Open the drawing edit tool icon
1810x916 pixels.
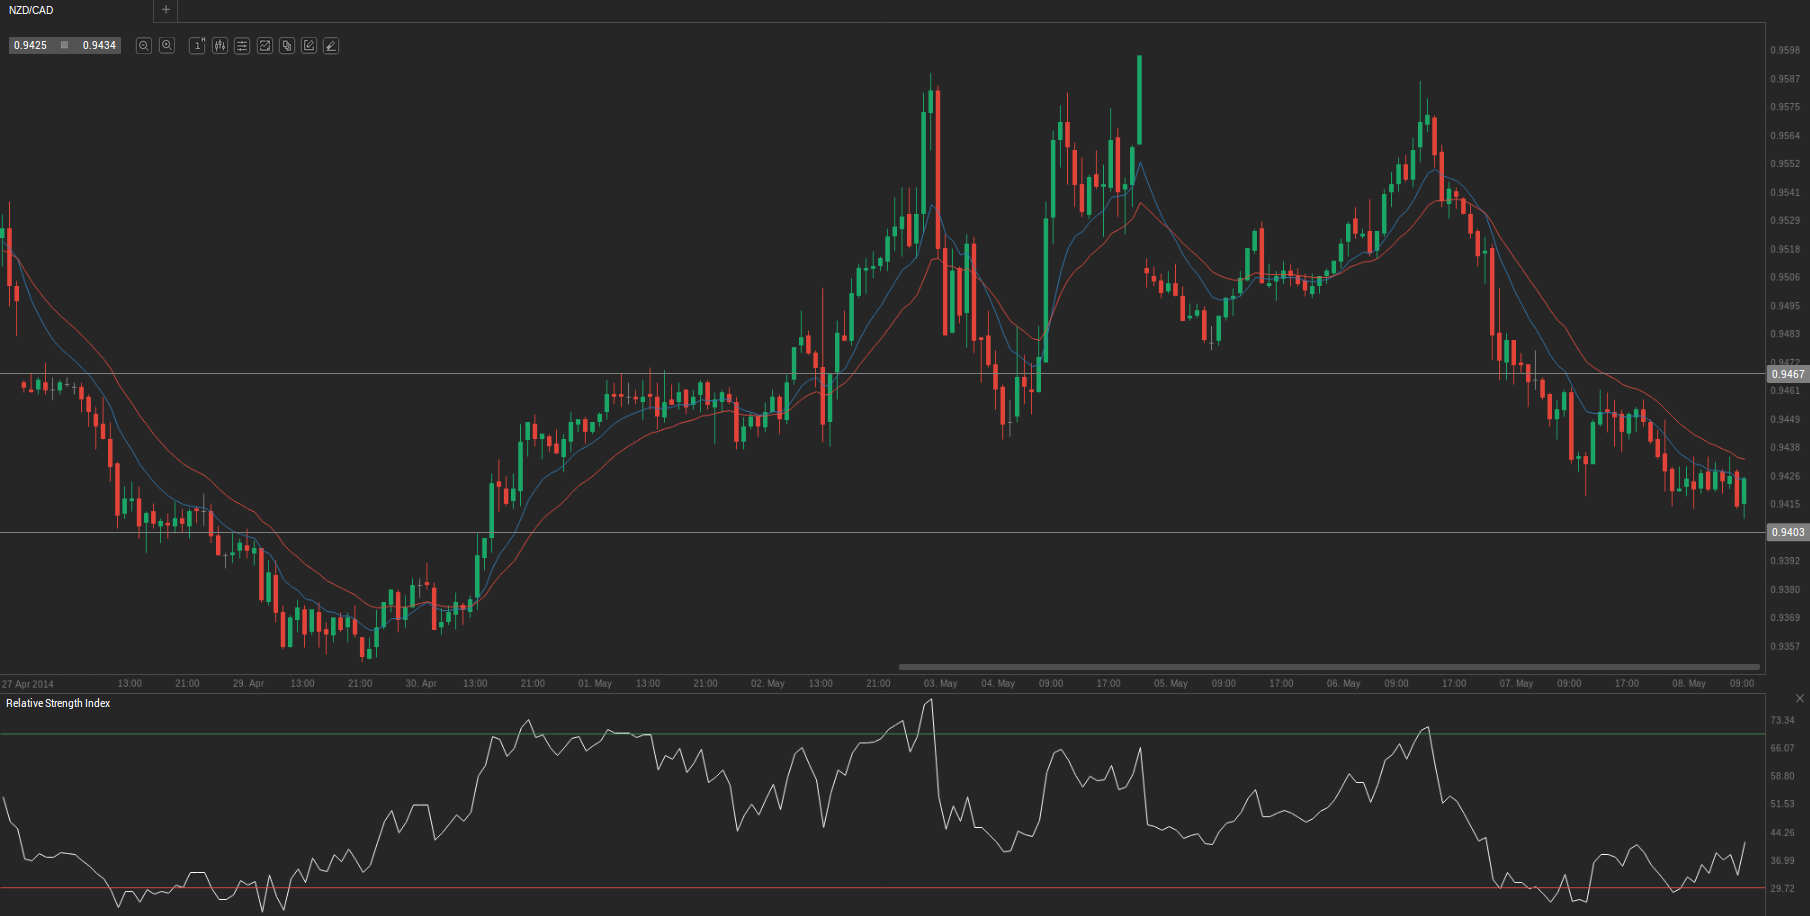309,46
